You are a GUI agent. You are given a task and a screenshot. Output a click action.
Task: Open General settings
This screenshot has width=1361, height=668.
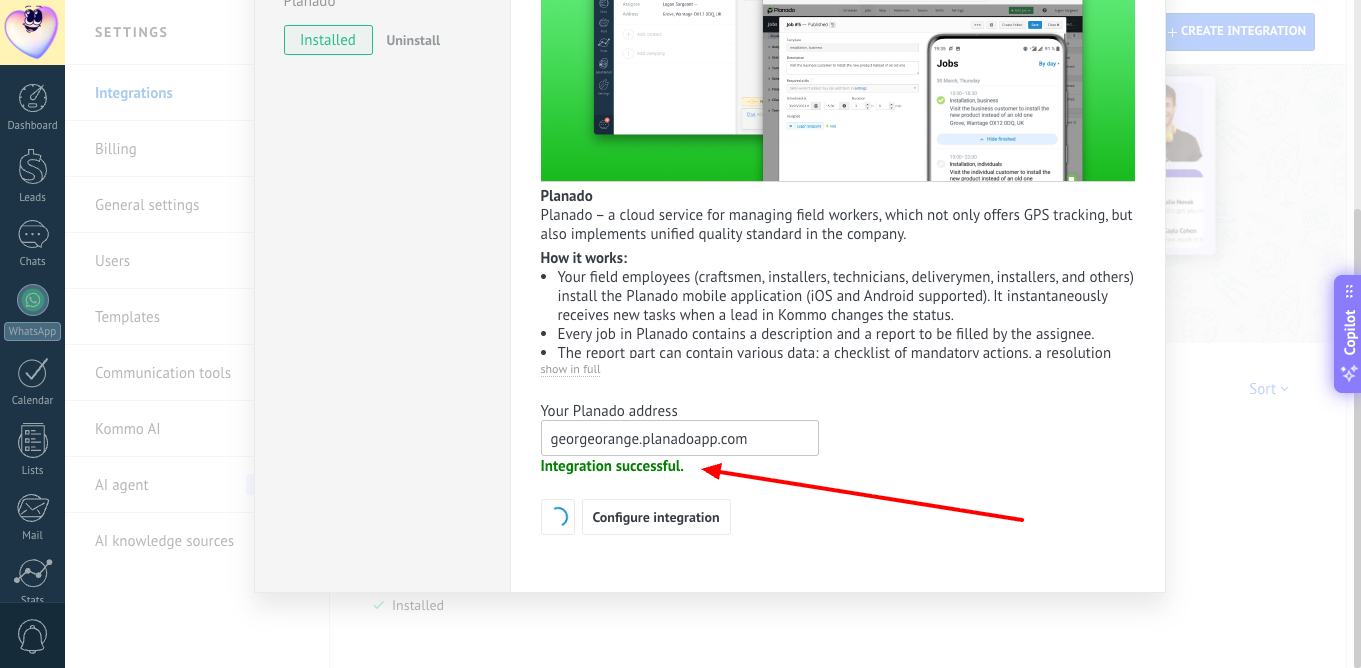tap(147, 205)
